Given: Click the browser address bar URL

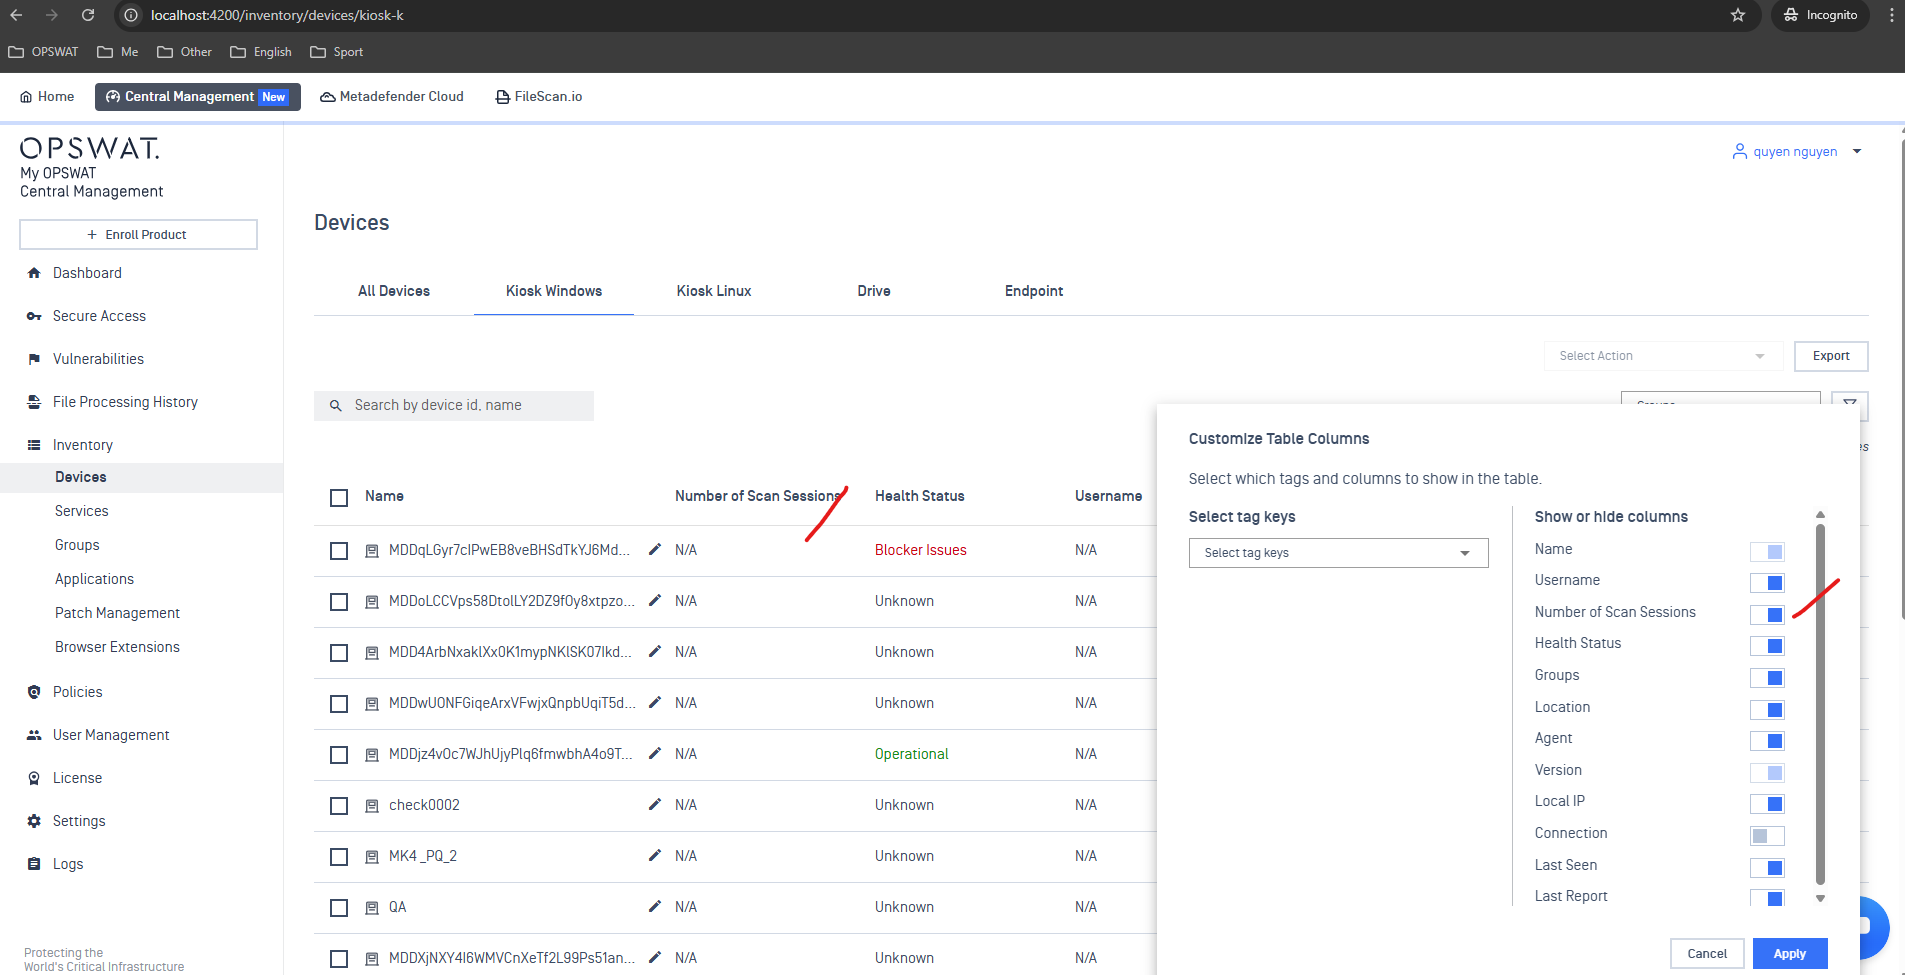Looking at the screenshot, I should point(277,15).
